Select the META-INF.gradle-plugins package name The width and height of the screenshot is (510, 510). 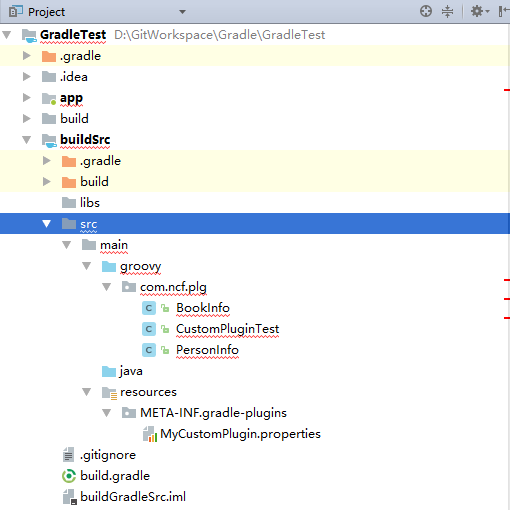tap(213, 413)
